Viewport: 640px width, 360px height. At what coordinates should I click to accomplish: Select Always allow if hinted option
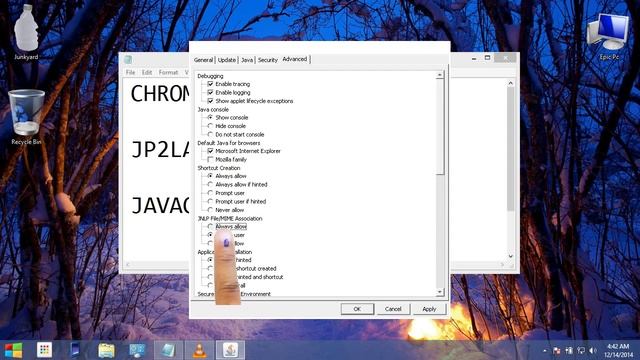click(210, 184)
